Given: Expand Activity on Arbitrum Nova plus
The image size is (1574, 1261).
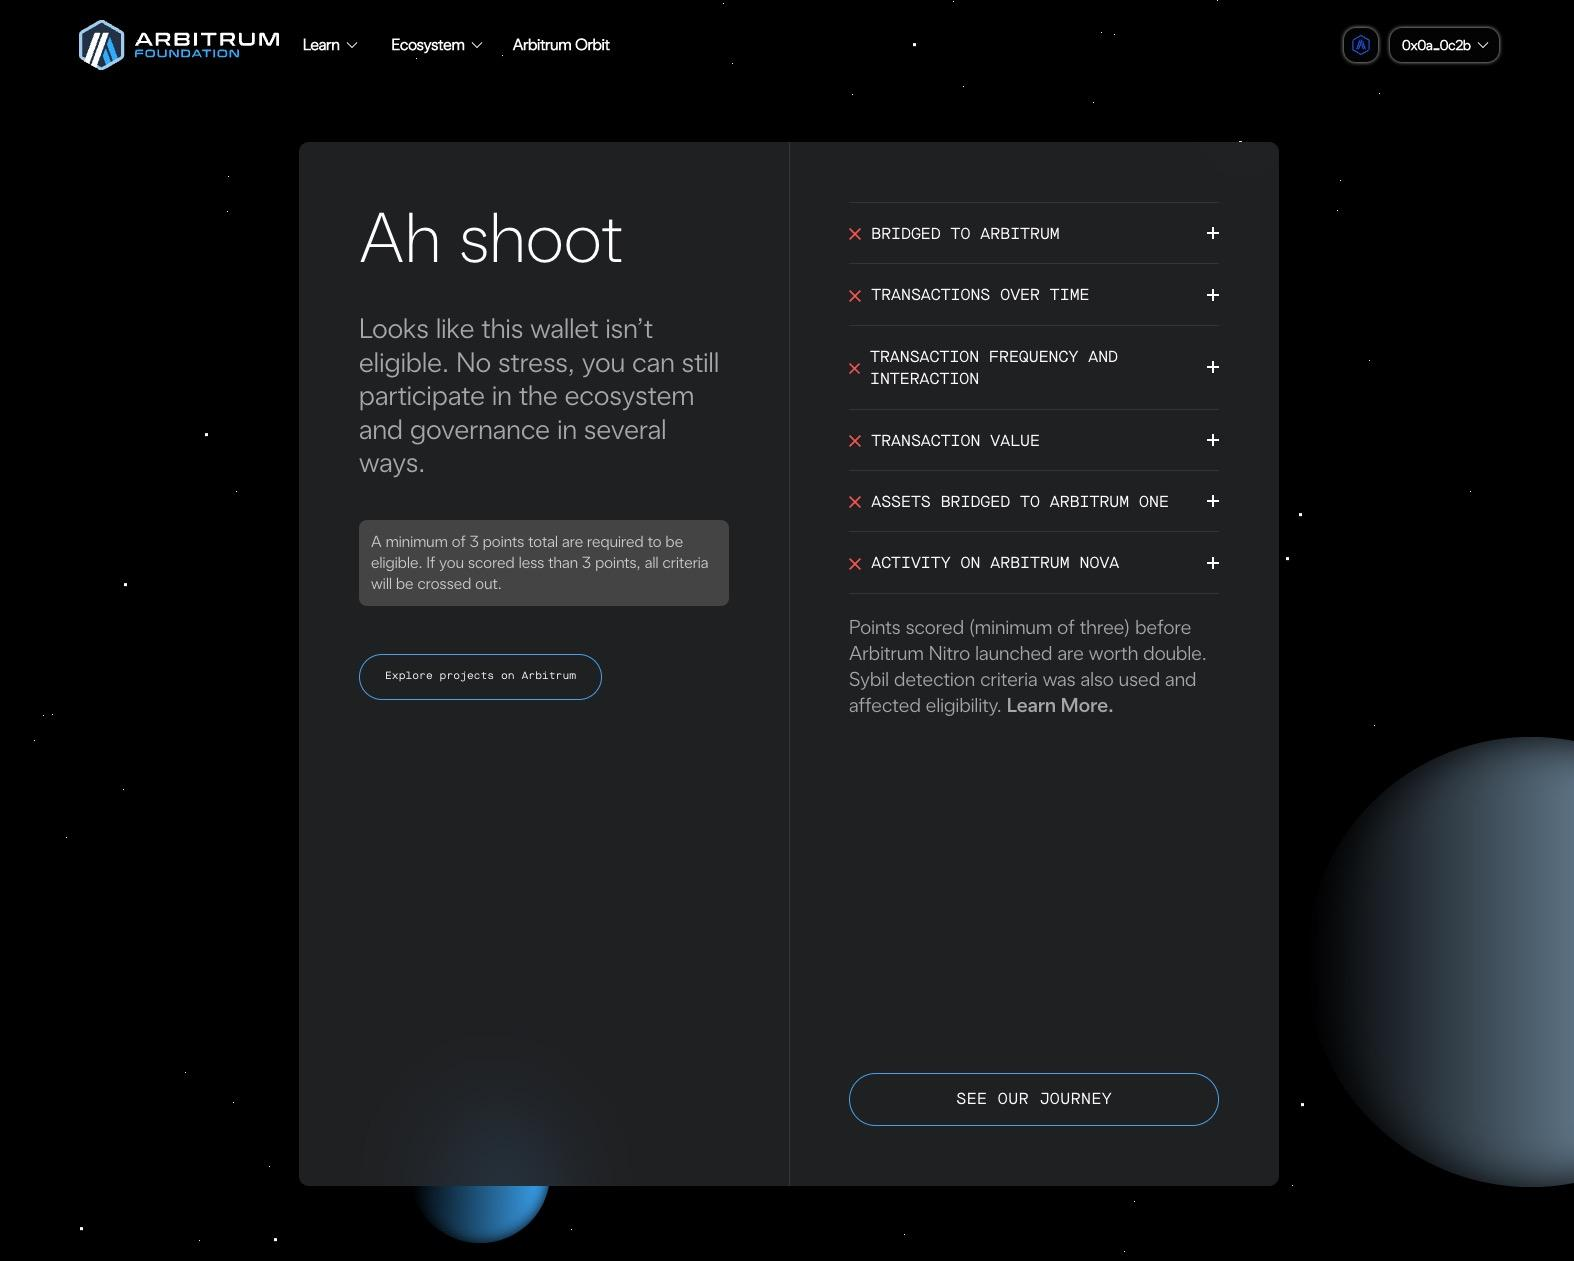Looking at the screenshot, I should tap(1212, 563).
